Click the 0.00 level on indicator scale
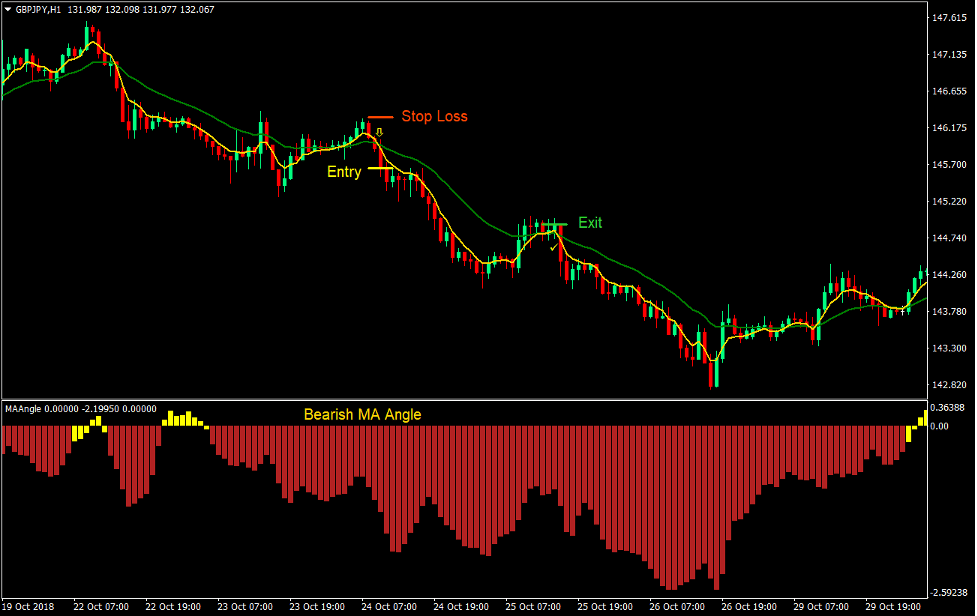Screen dimensions: 977x616 tap(940, 424)
